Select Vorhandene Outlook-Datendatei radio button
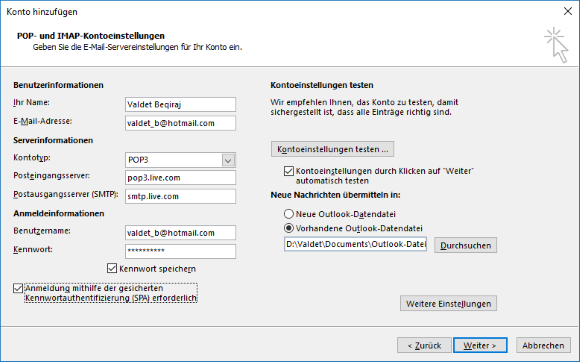The height and width of the screenshot is (362, 580). coord(289,228)
